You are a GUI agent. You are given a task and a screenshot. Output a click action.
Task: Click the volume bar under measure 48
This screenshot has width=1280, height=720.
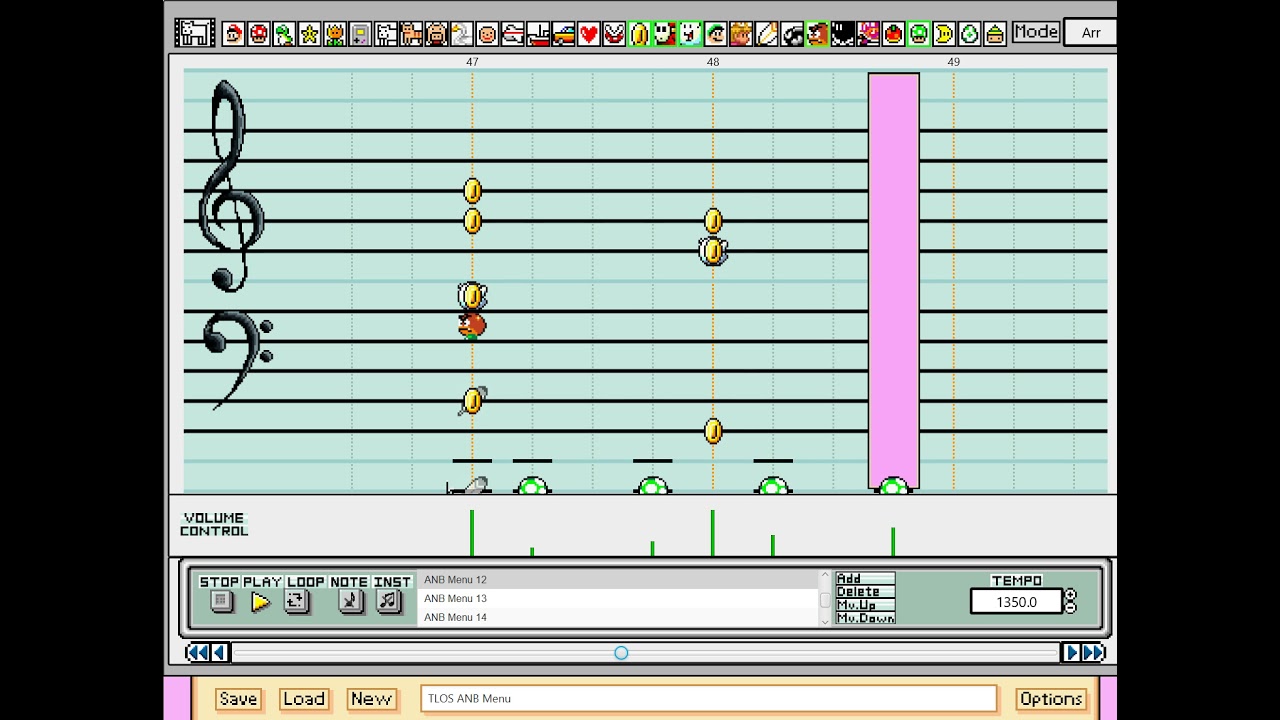tap(712, 533)
